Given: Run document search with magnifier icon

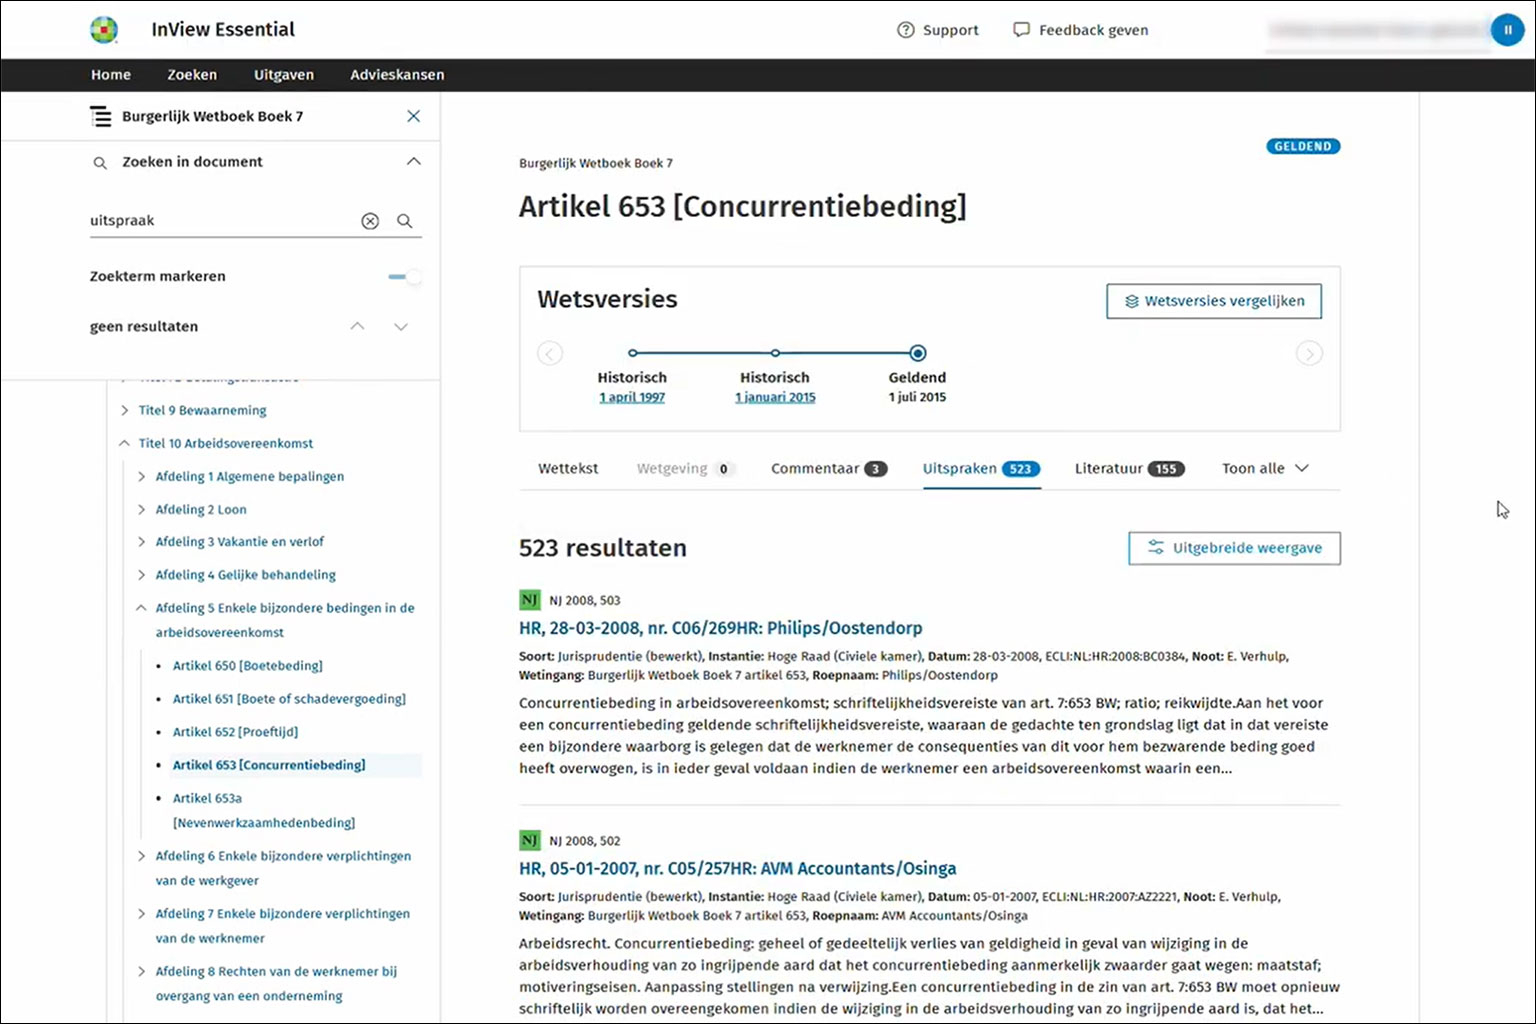Looking at the screenshot, I should click(405, 221).
